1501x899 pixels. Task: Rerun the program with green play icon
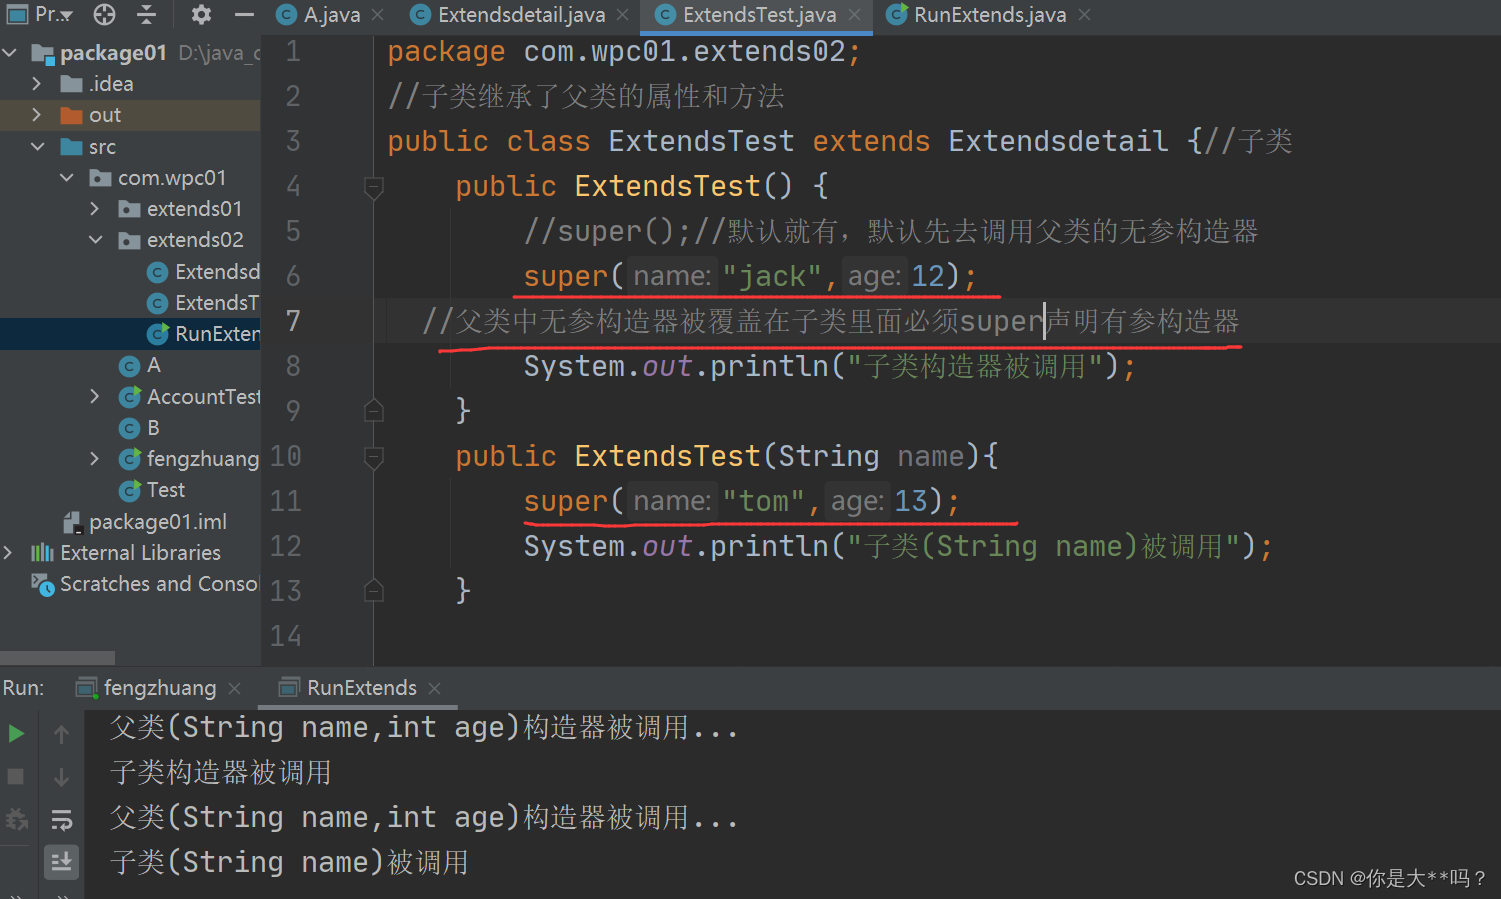[x=16, y=734]
